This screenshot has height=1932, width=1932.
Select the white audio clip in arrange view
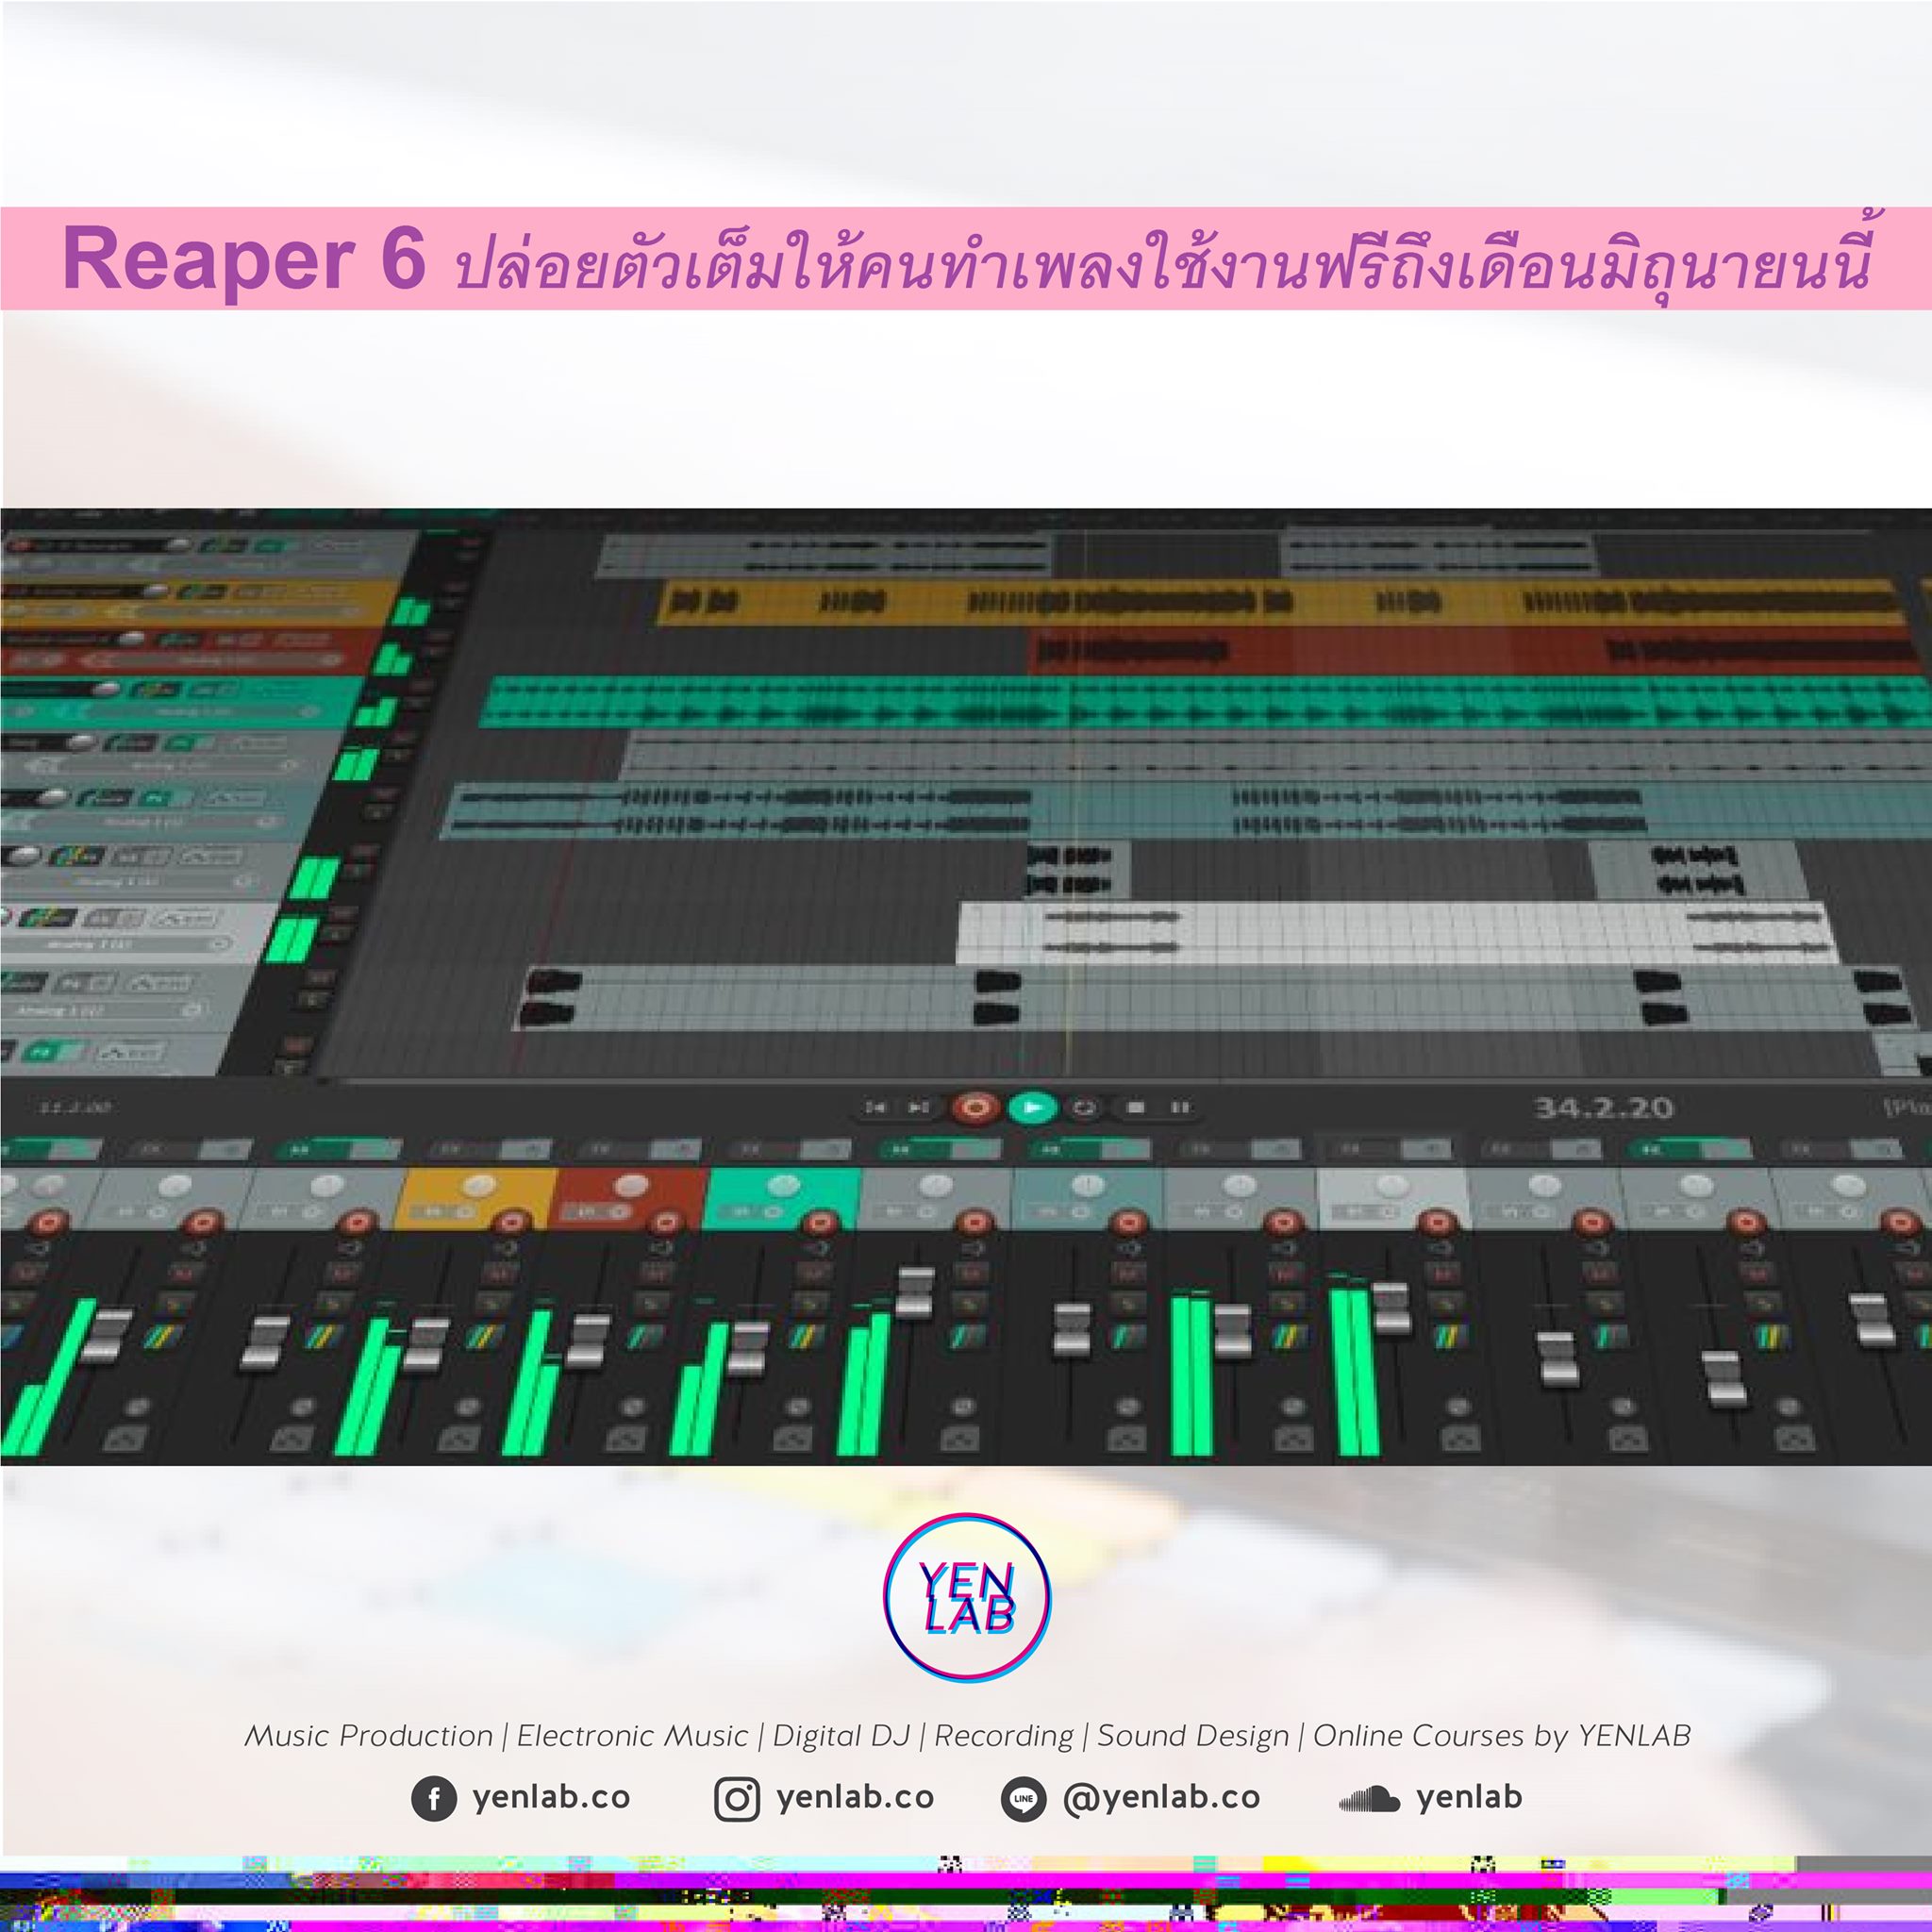1397,932
